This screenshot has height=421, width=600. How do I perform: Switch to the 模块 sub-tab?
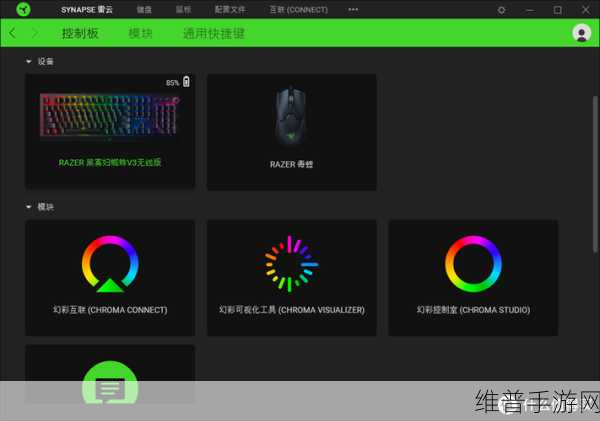140,33
